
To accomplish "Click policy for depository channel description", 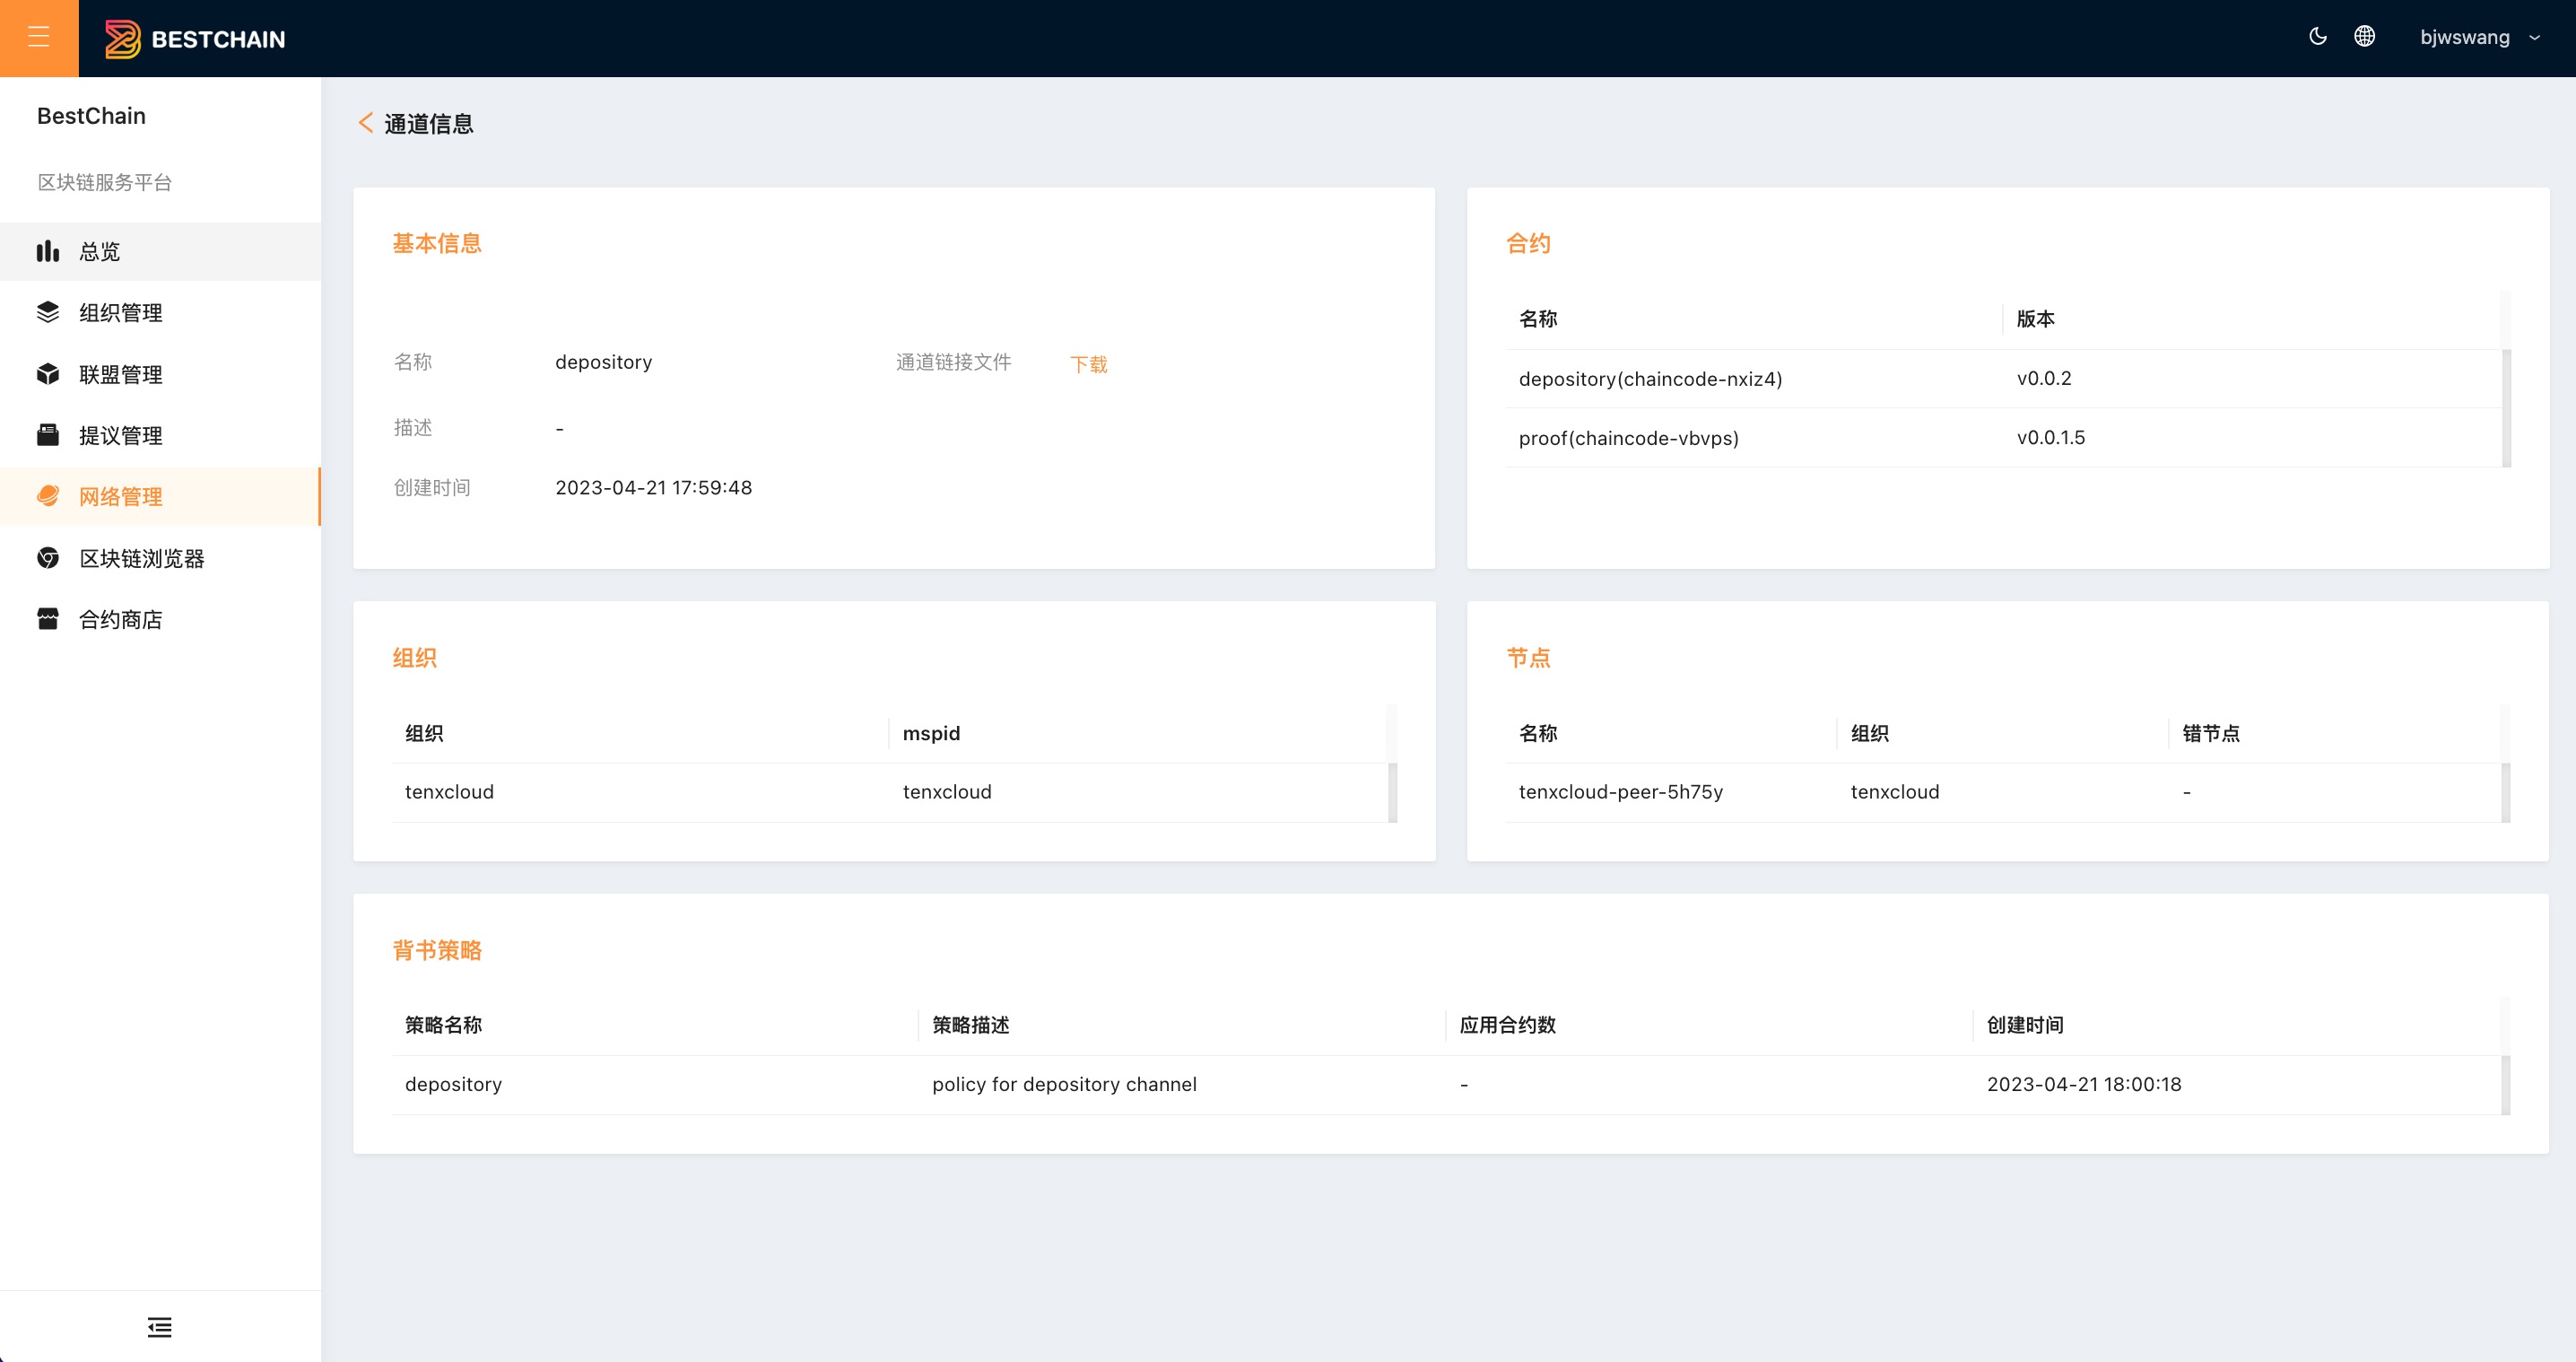I will click(x=1064, y=1084).
